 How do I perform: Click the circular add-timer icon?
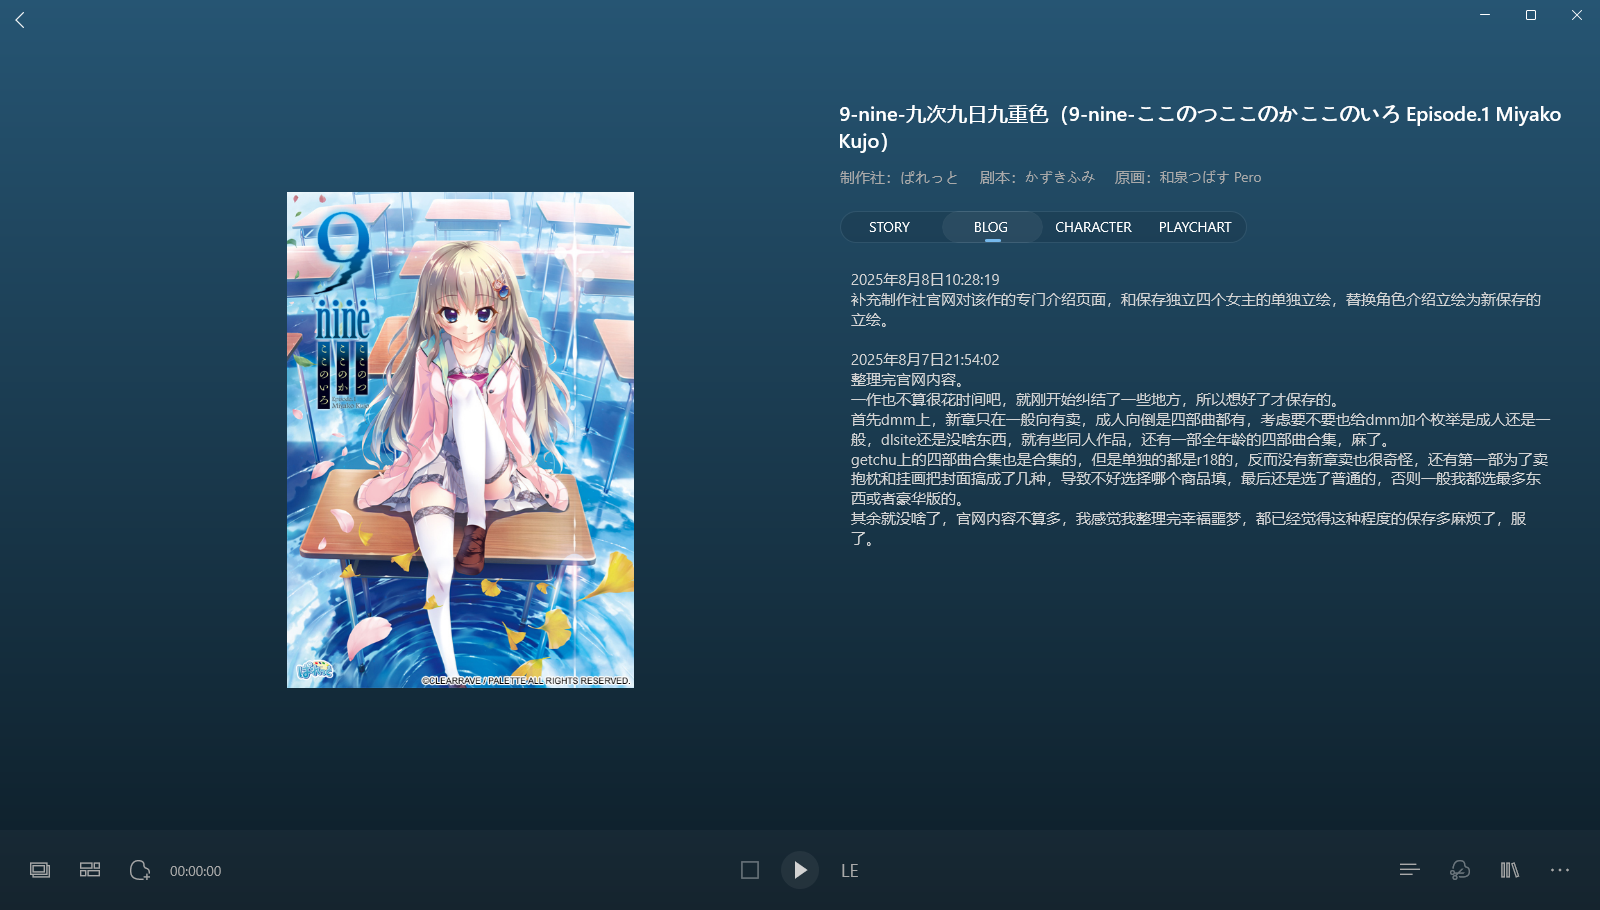point(140,870)
